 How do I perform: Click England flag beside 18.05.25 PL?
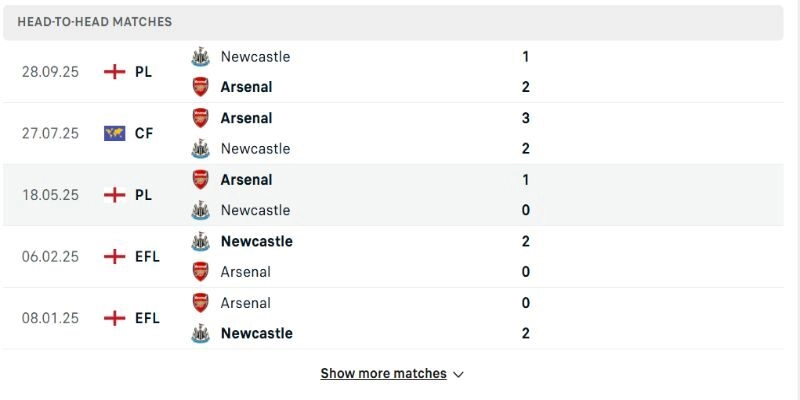[115, 195]
